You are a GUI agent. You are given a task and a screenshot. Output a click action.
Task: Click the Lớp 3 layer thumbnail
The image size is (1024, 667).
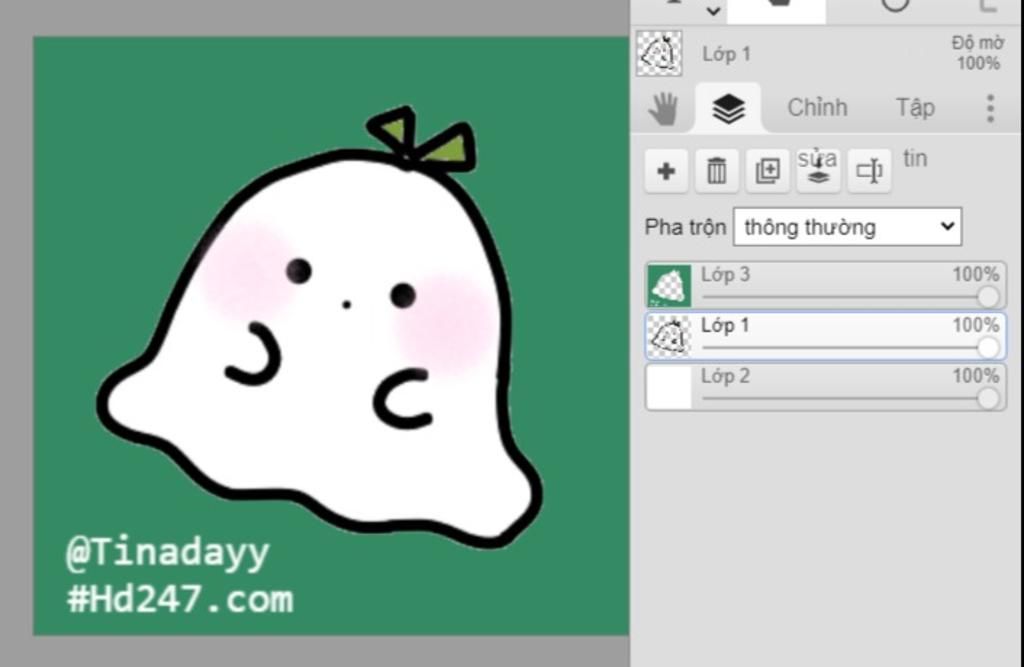click(x=669, y=285)
